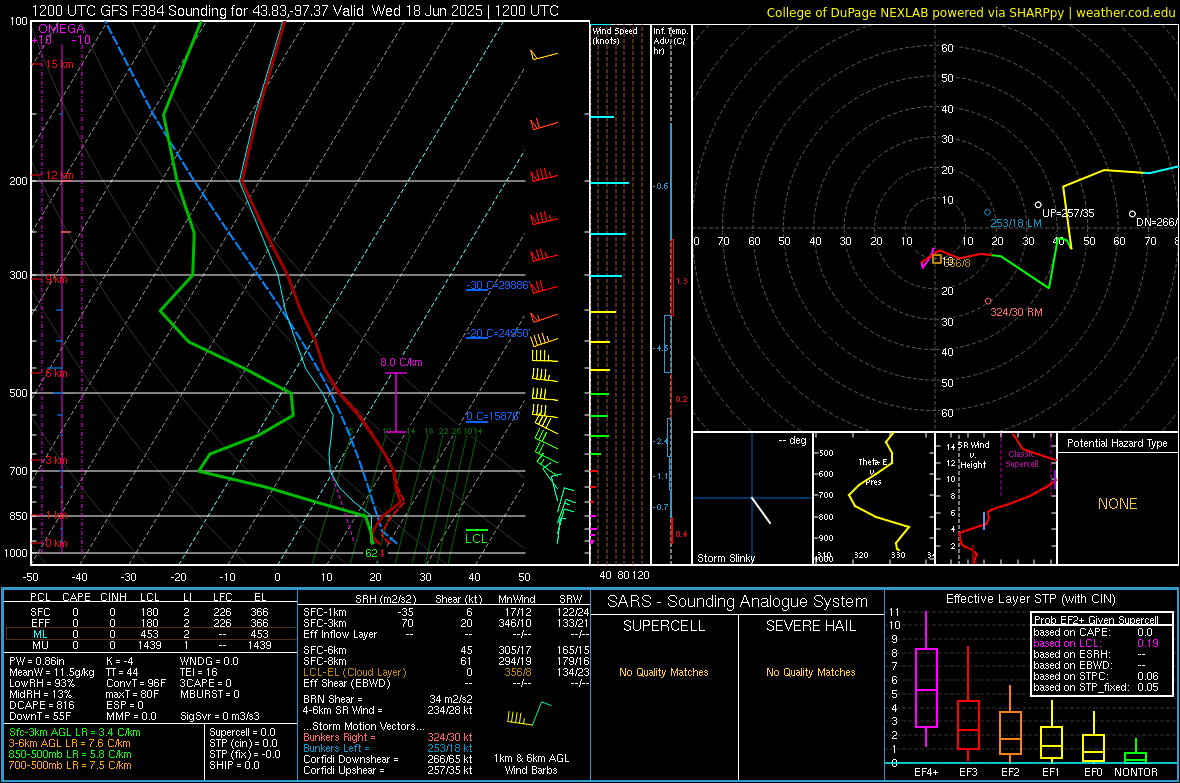Click the 'Corfidi Downshear =' row
The height and width of the screenshot is (783, 1180).
pos(388,759)
